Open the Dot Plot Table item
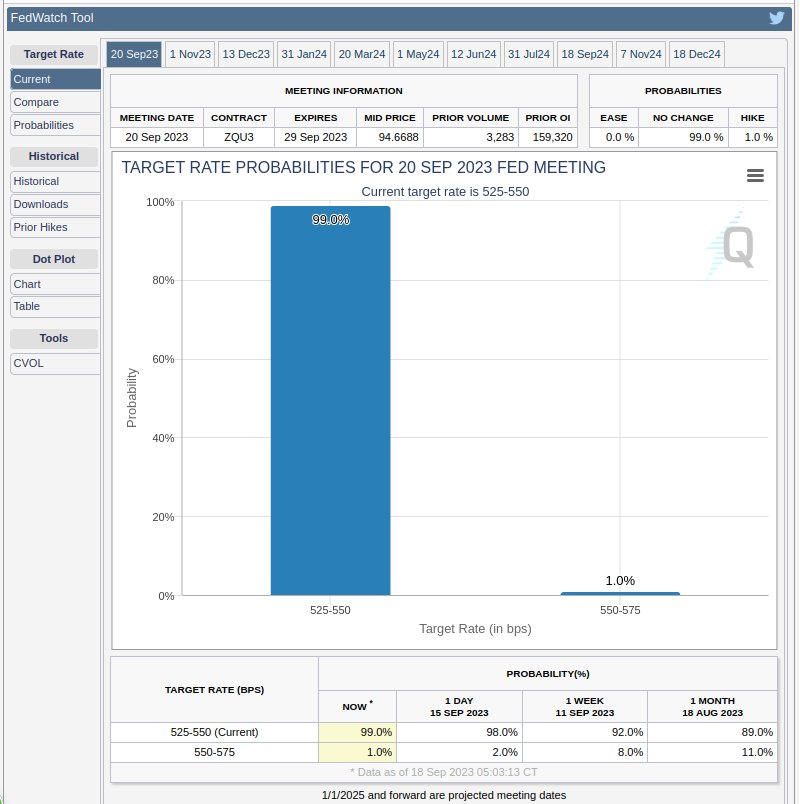 click(x=55, y=307)
